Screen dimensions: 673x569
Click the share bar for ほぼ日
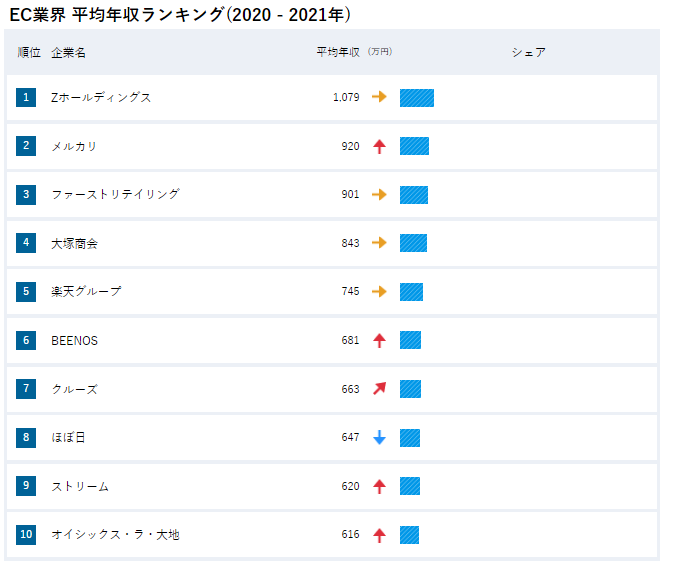pyautogui.click(x=410, y=438)
